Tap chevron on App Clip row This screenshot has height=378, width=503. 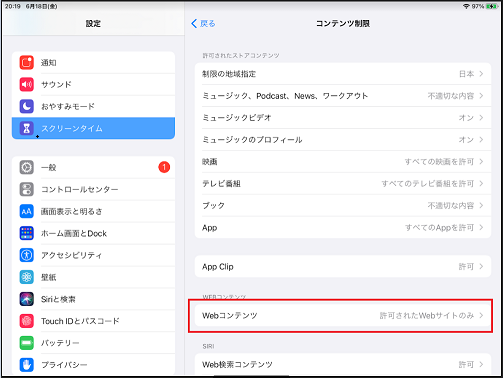pyautogui.click(x=481, y=267)
